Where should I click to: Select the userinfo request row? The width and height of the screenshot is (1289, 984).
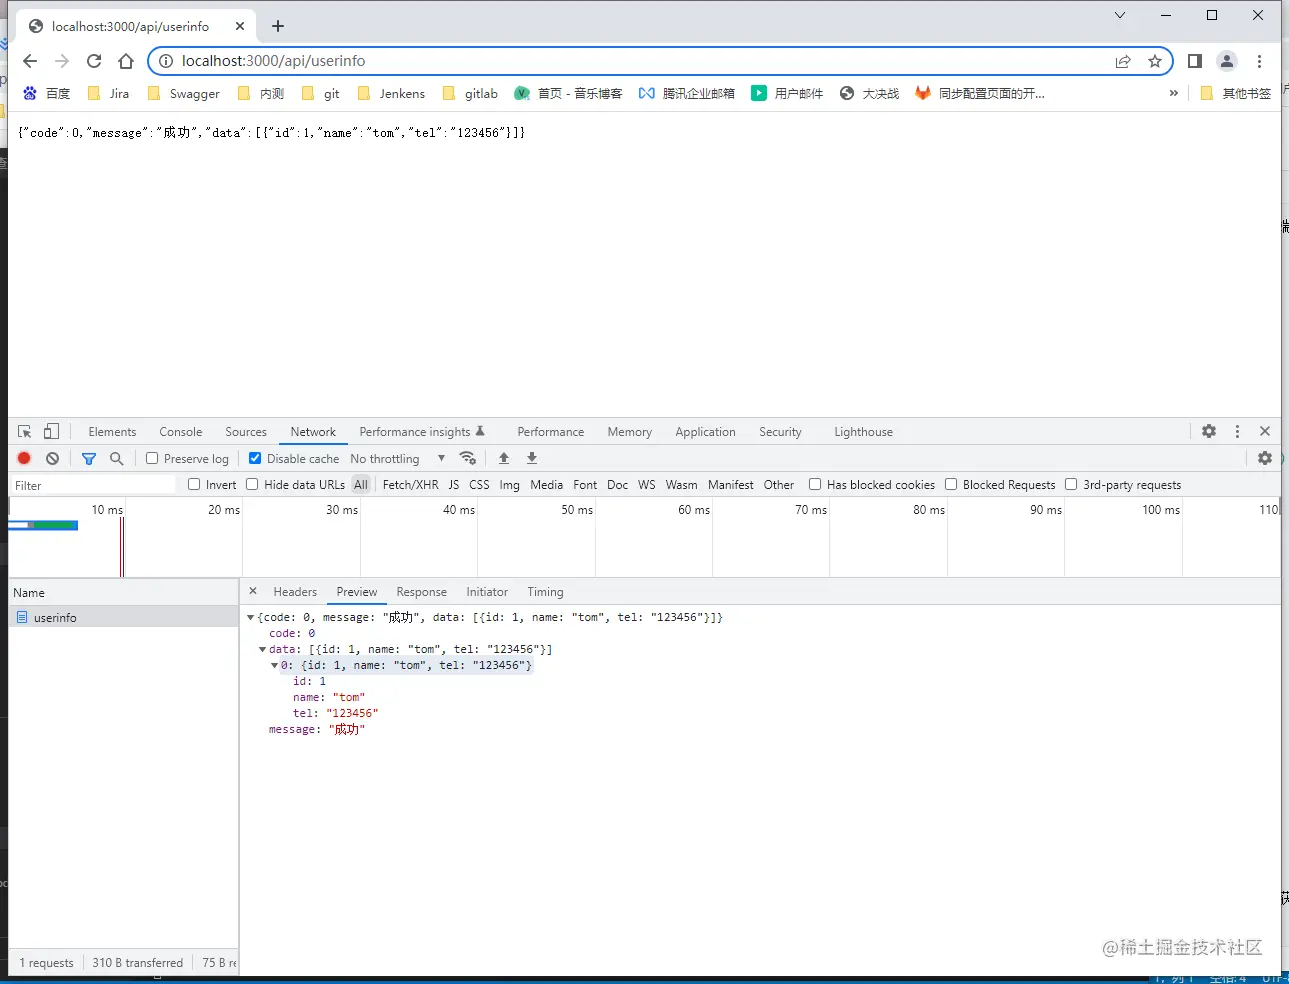point(123,617)
